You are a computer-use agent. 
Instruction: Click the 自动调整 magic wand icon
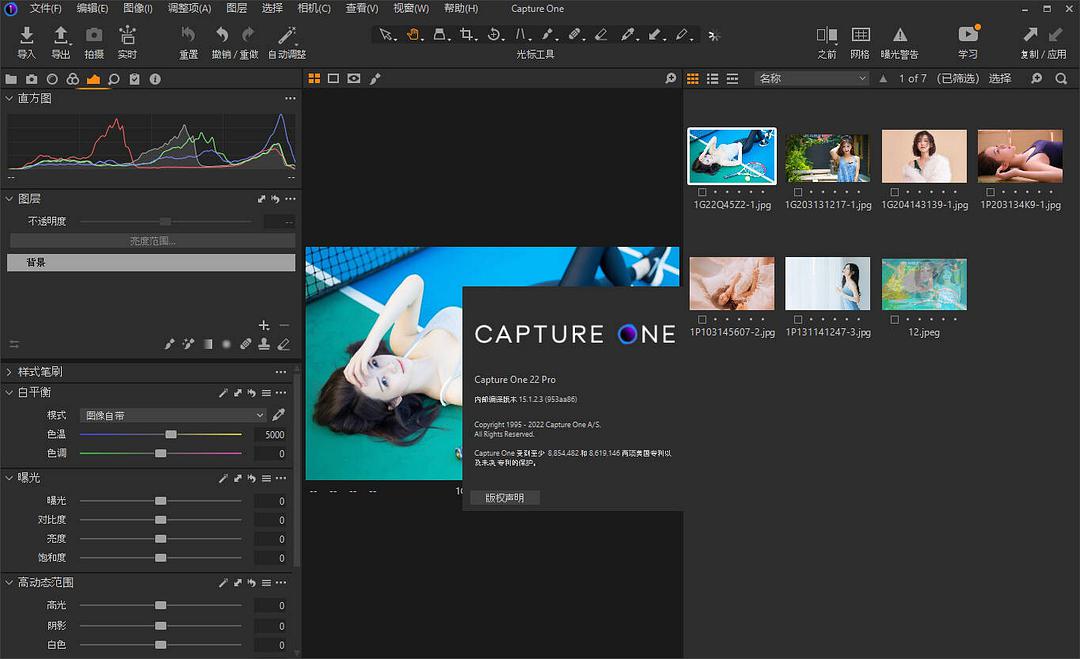tap(287, 34)
